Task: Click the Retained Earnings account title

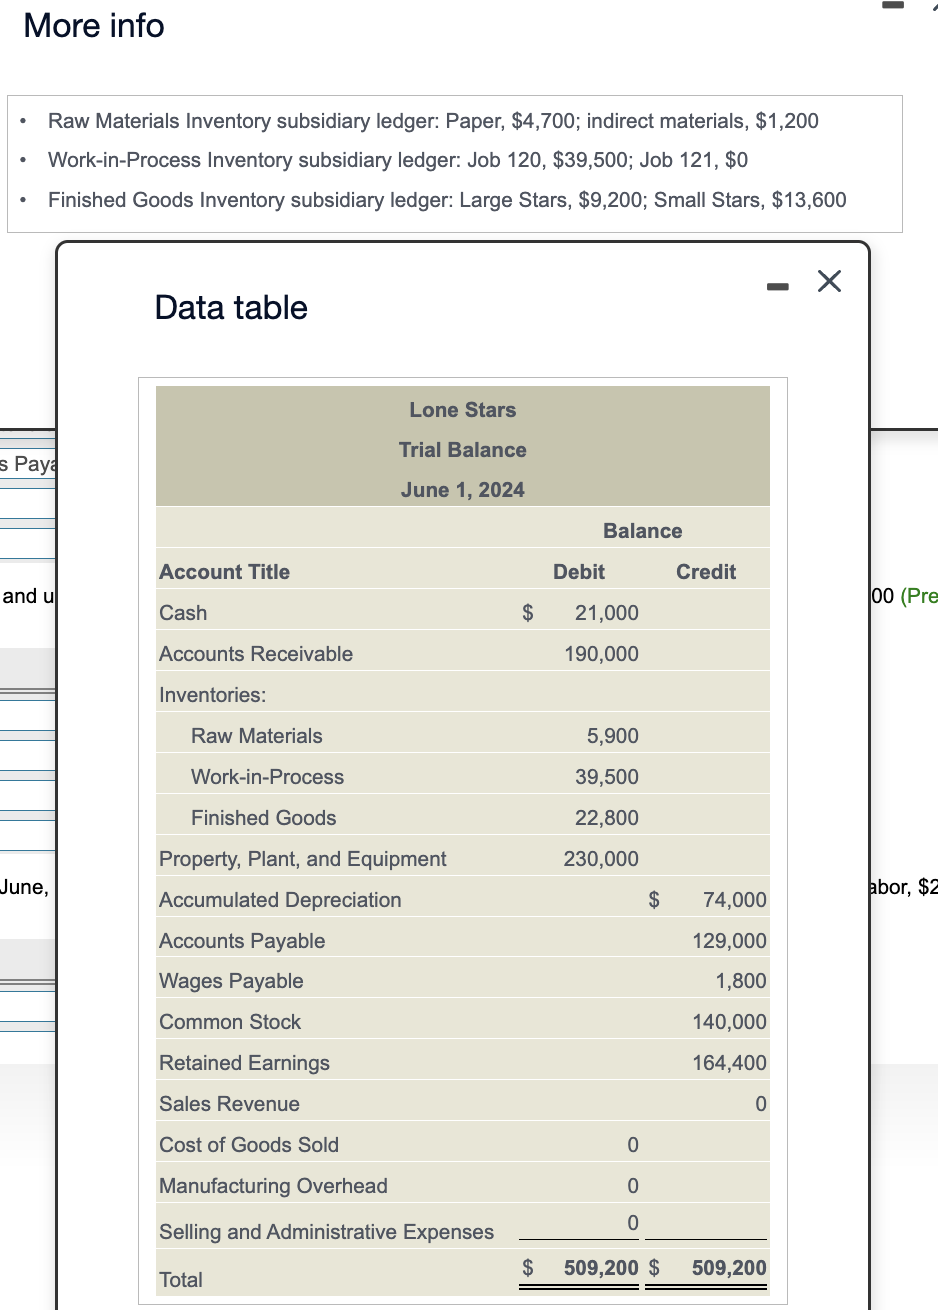Action: (x=244, y=1063)
